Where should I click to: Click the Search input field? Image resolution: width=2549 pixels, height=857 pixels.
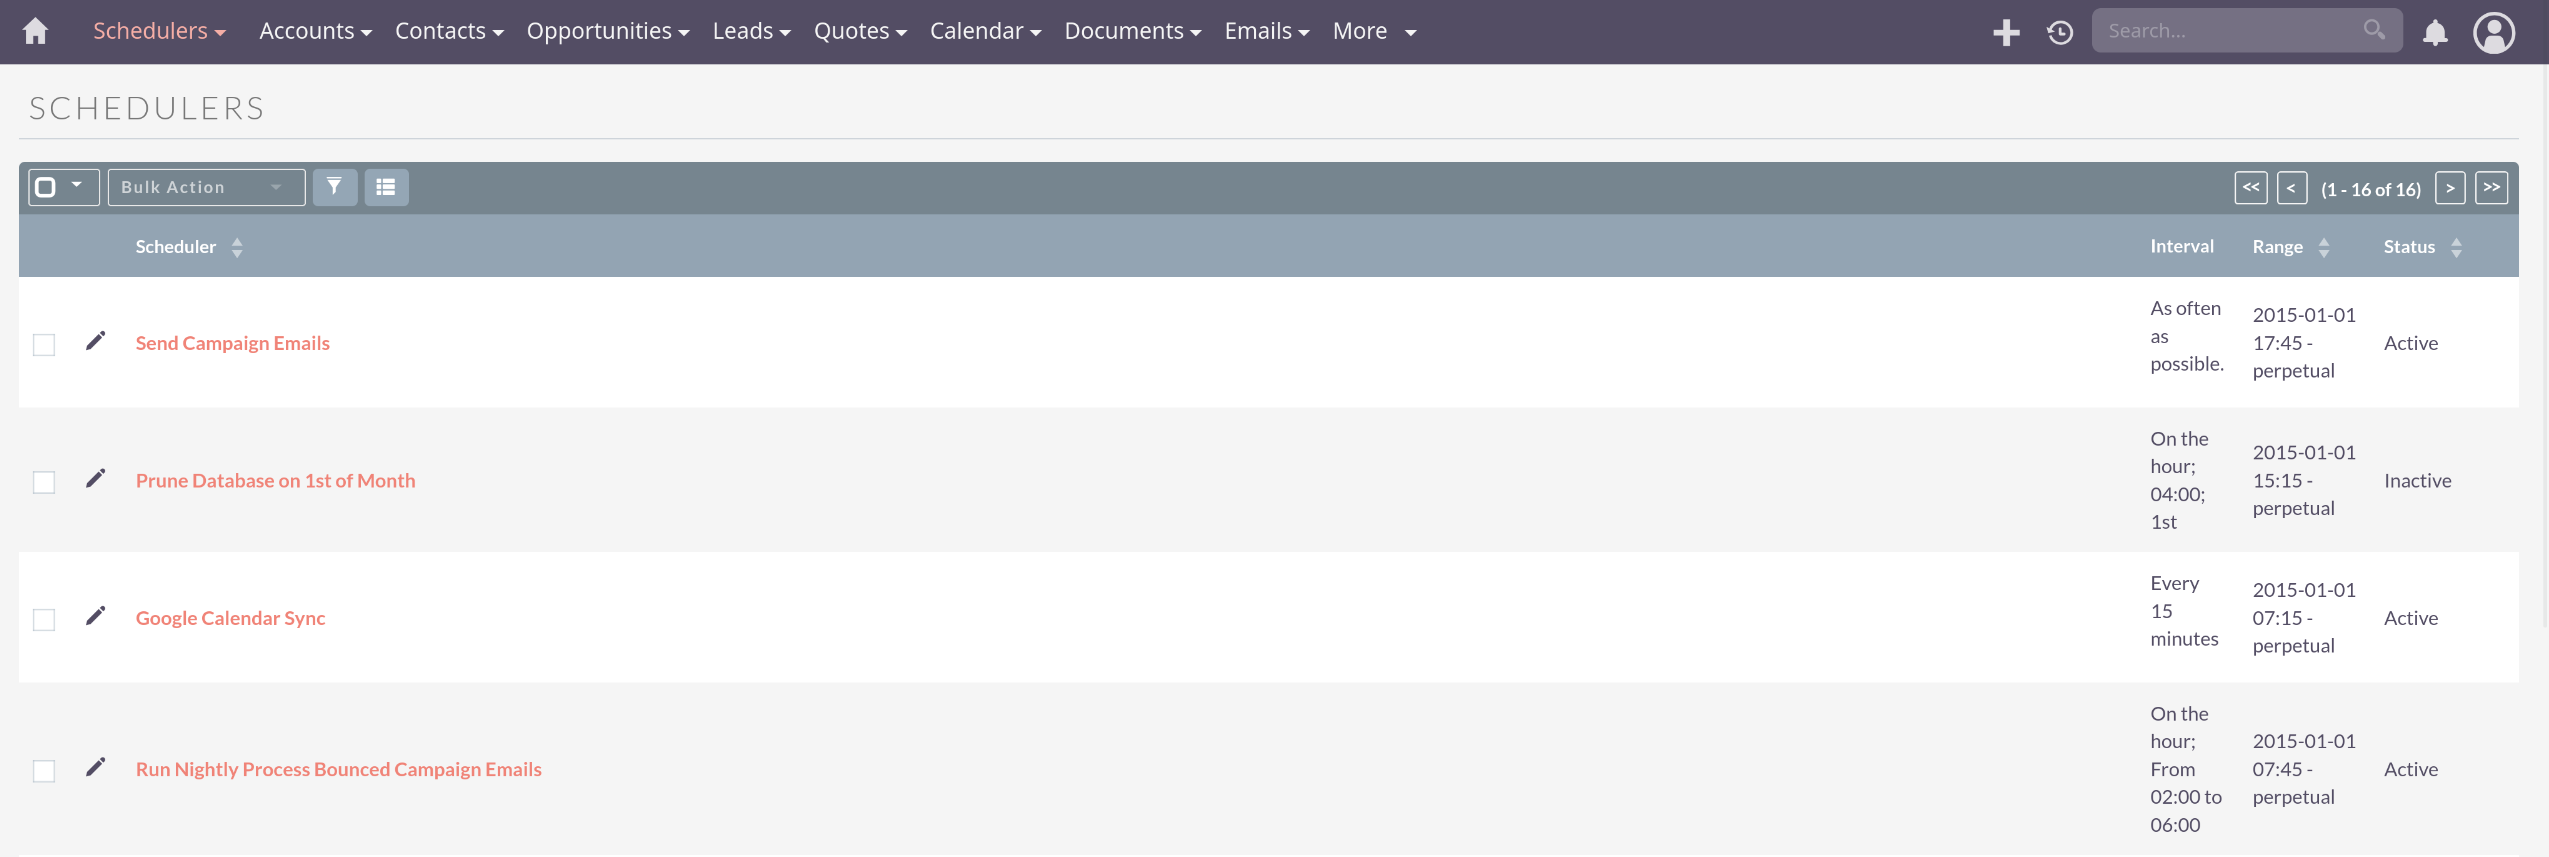2230,31
